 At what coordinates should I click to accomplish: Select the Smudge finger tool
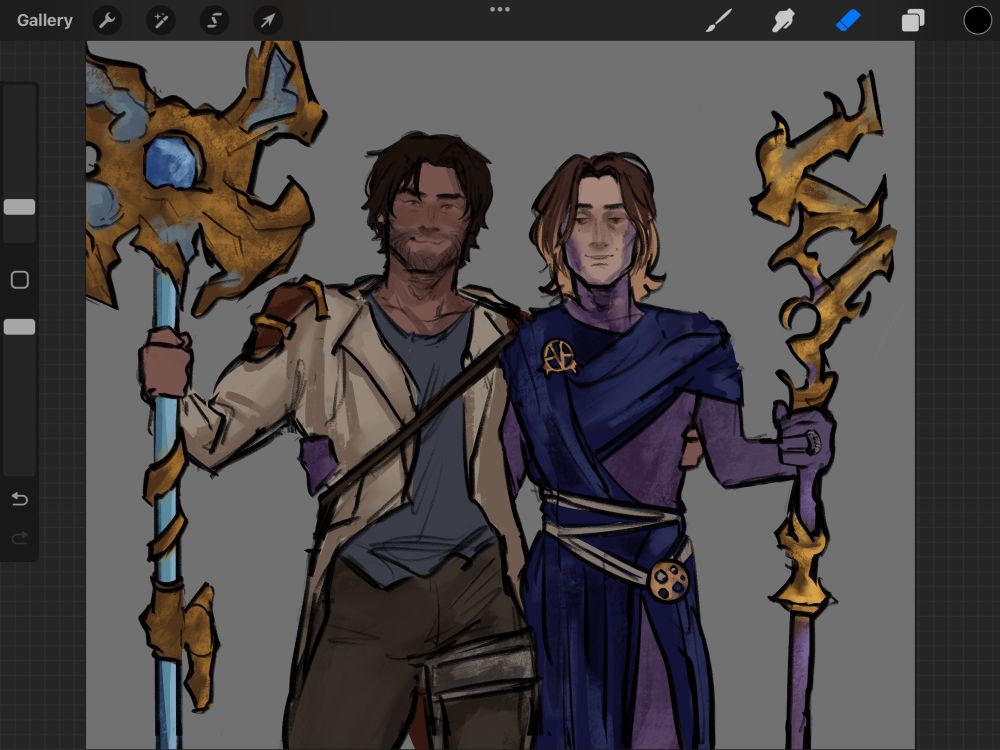(783, 20)
